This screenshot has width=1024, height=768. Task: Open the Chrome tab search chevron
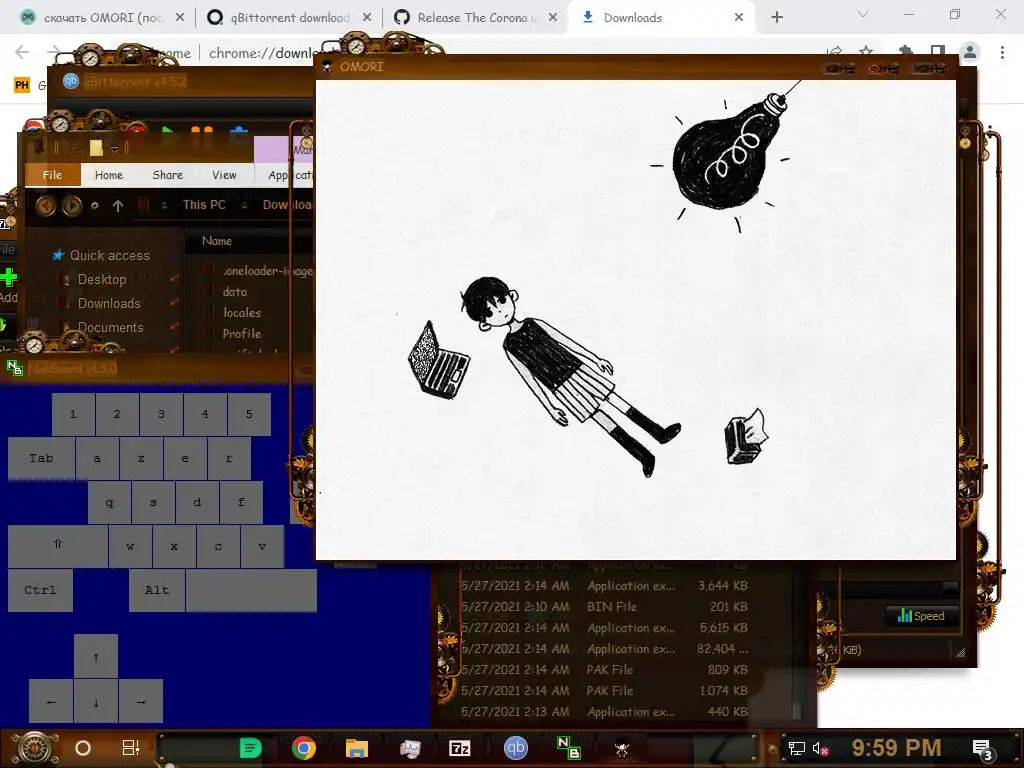[863, 14]
